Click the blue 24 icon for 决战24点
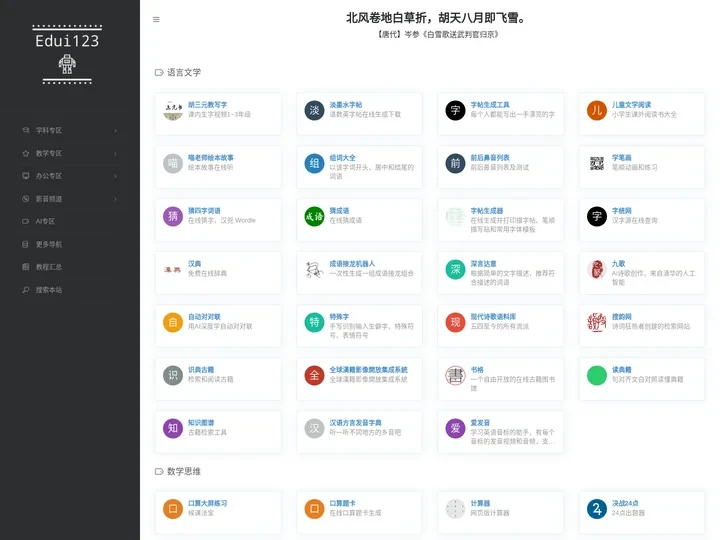 click(596, 509)
